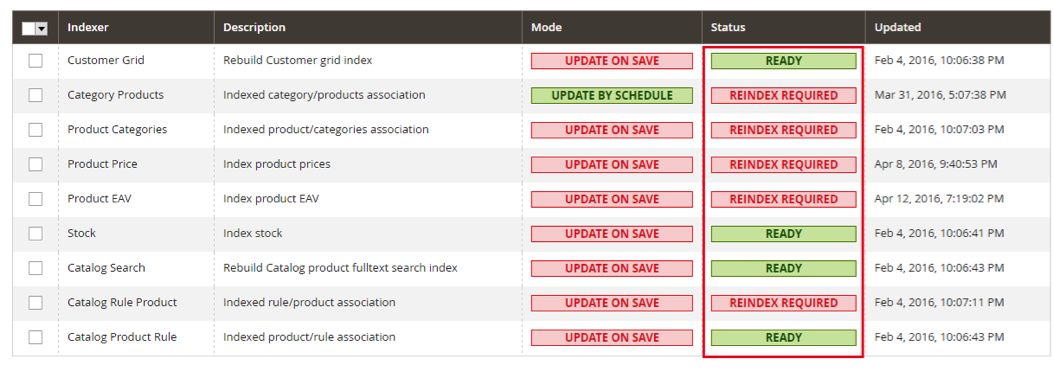Select the Product Price row checkbox
The image size is (1053, 372).
pyautogui.click(x=36, y=165)
